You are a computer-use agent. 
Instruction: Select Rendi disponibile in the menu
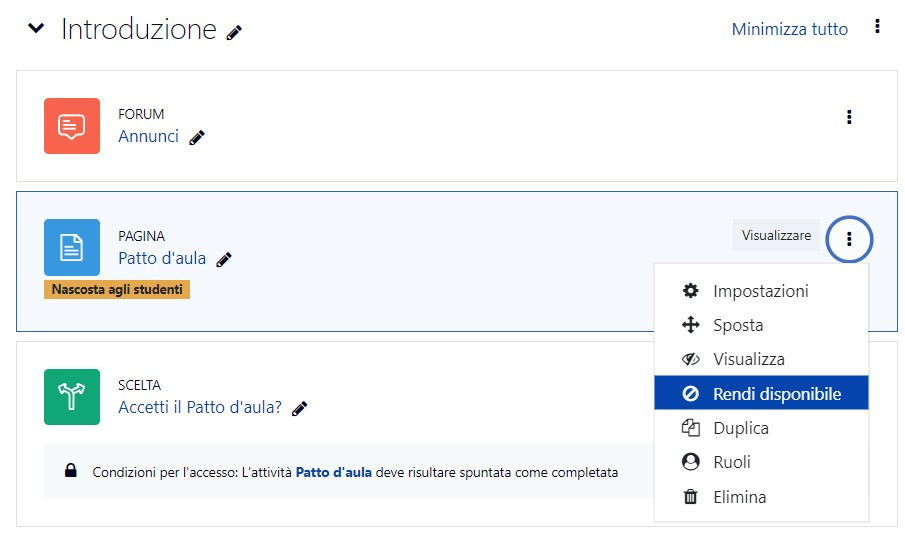tap(761, 393)
